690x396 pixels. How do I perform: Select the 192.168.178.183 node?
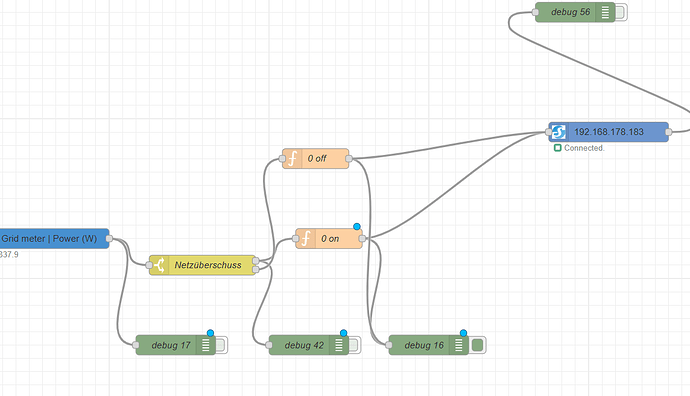point(609,132)
